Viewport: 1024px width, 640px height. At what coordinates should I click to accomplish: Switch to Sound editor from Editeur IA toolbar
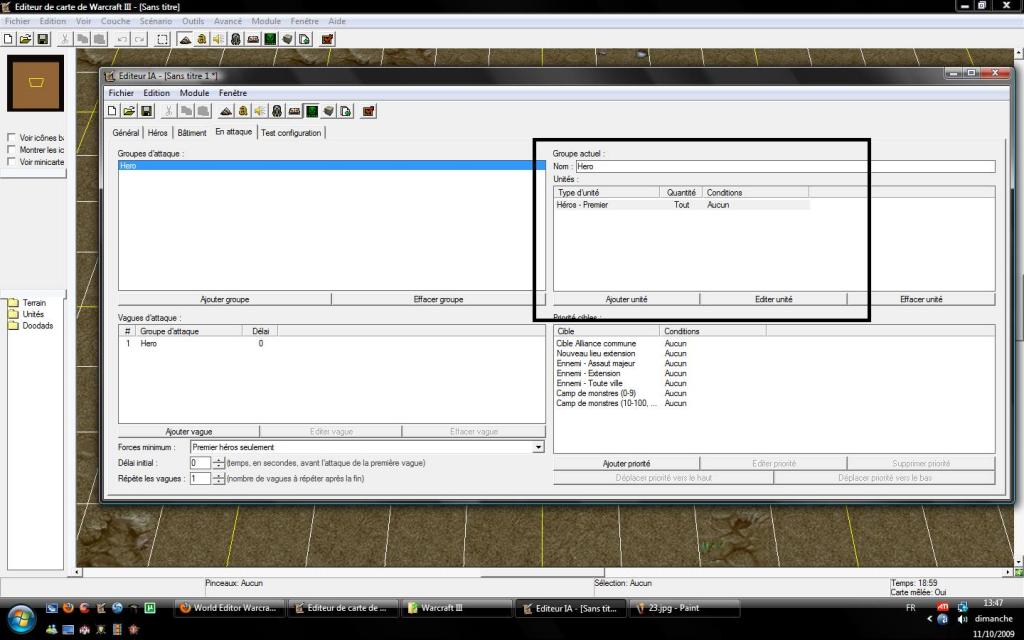click(260, 111)
